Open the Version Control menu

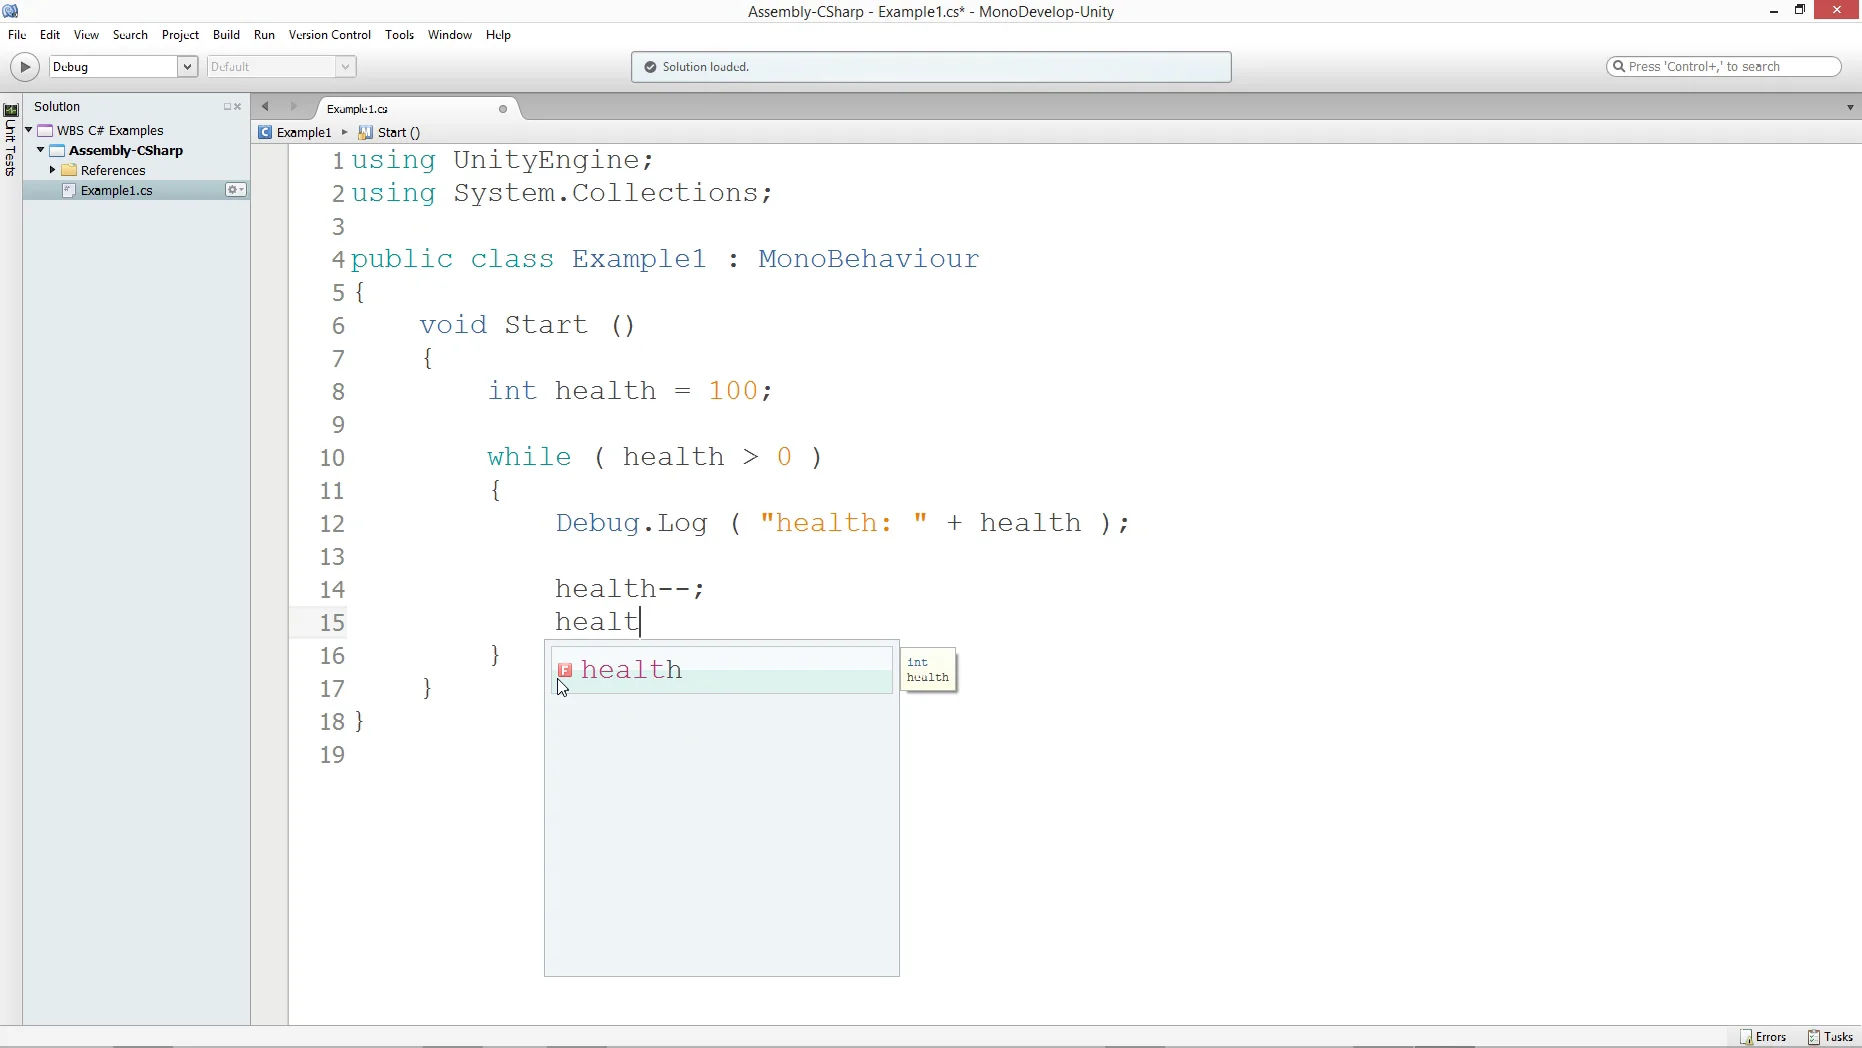(329, 35)
